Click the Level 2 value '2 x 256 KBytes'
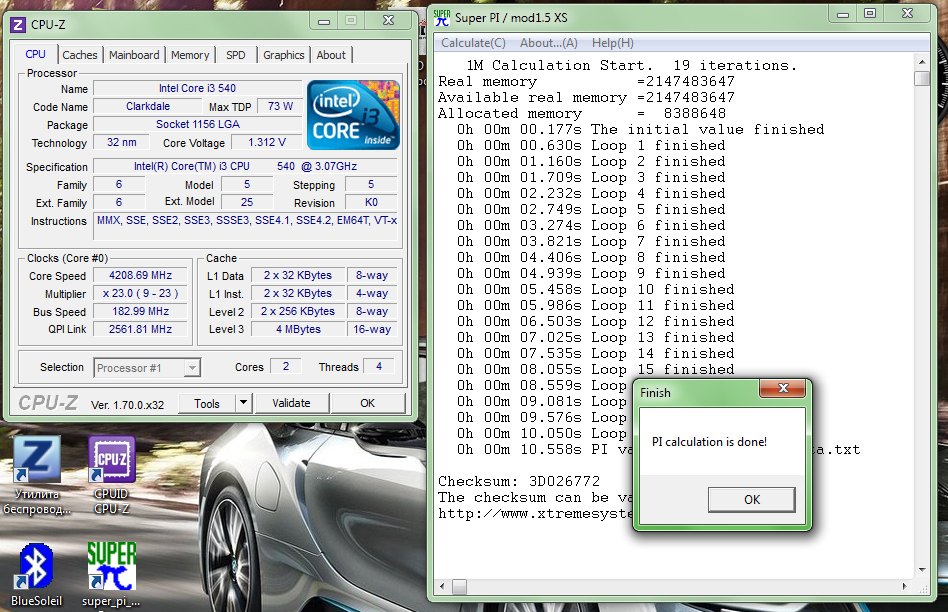Image resolution: width=948 pixels, height=612 pixels. (x=298, y=311)
